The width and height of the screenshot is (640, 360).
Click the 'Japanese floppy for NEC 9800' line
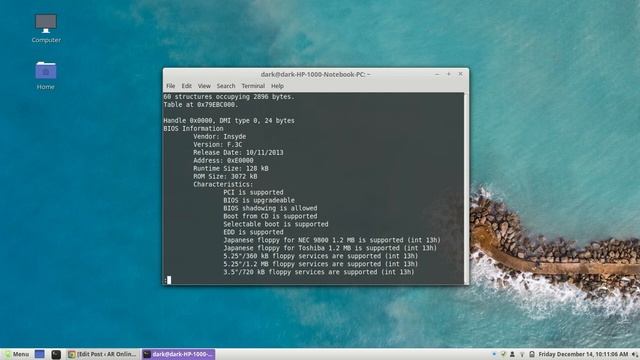[x=332, y=240]
